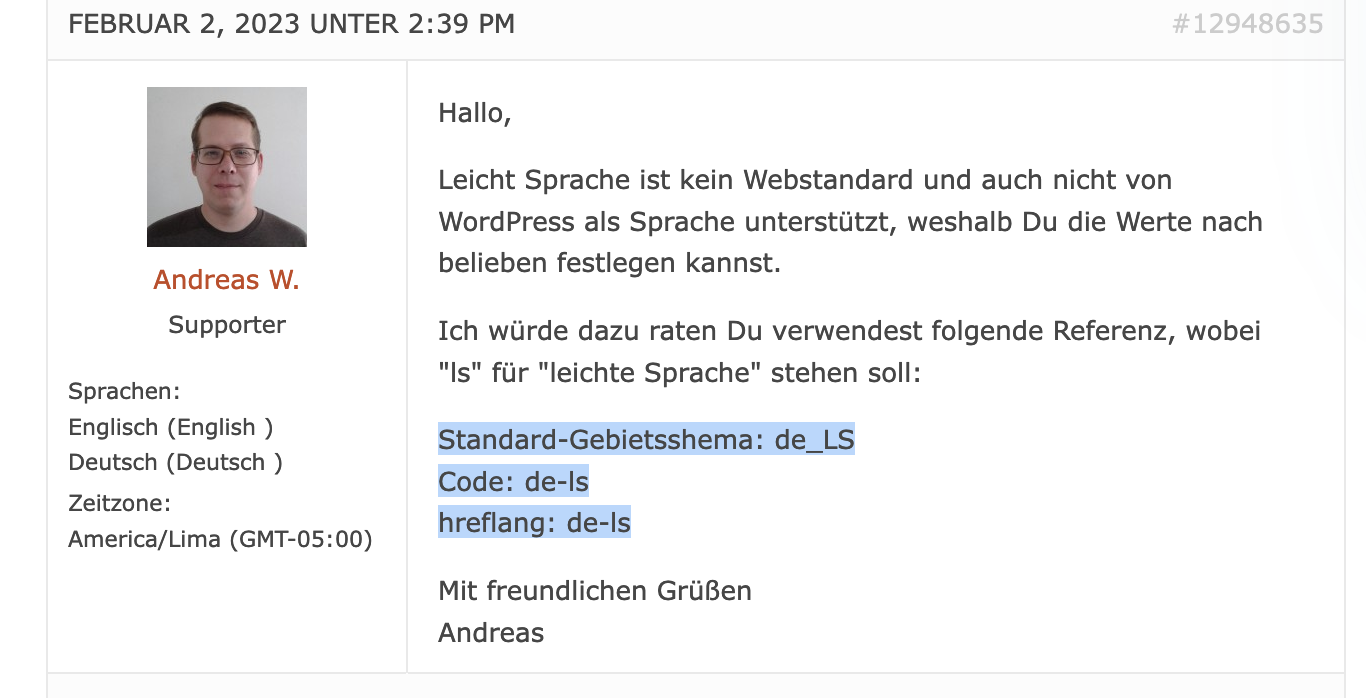Viewport: 1366px width, 698px height.
Task: Click Andreas W. avatar photo
Action: point(227,167)
